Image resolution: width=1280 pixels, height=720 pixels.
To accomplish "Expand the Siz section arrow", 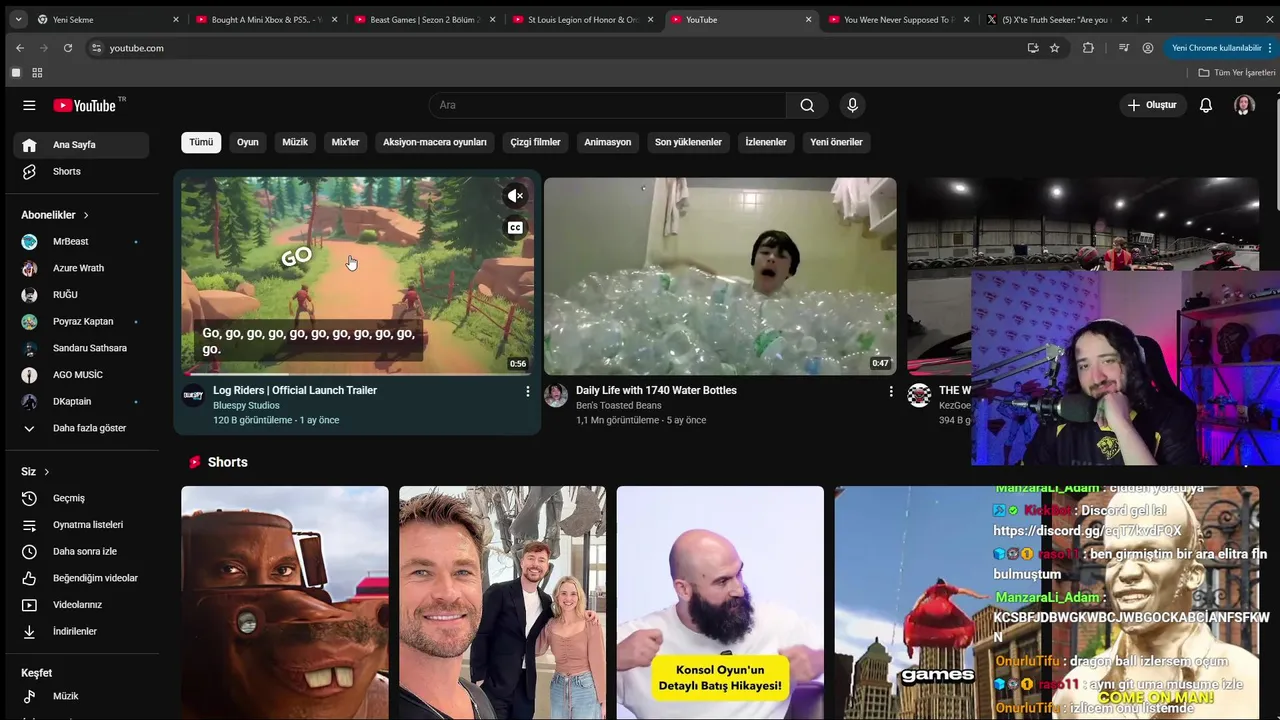I will (46, 472).
